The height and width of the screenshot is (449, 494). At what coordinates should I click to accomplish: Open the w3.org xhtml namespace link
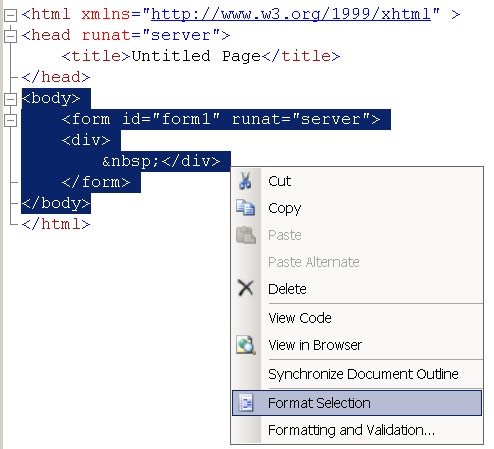291,14
